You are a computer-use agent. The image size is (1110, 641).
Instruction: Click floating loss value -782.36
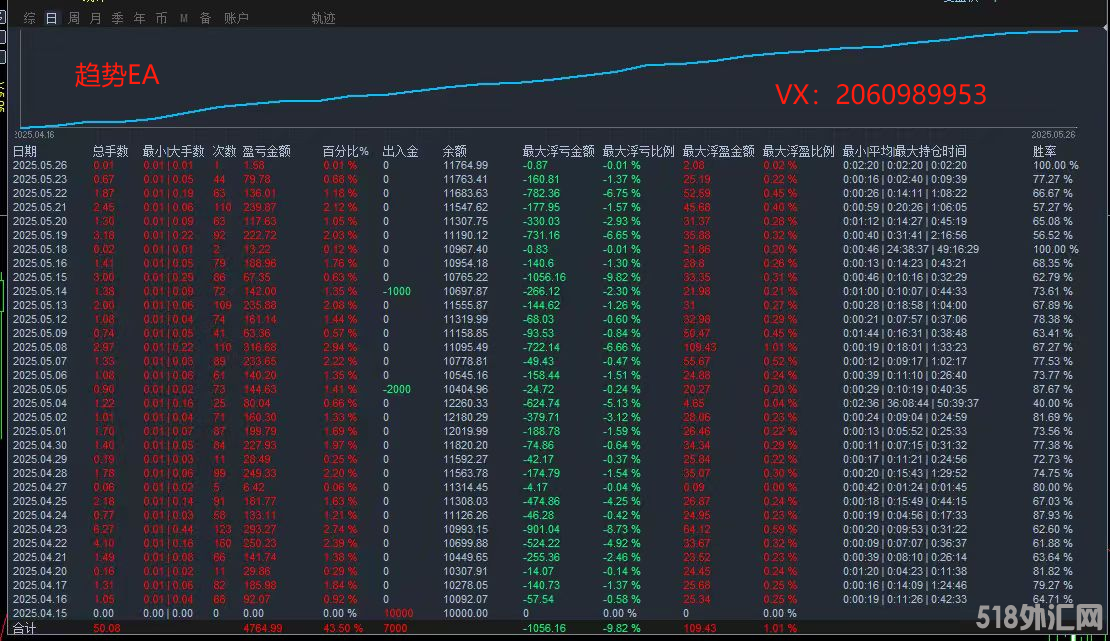coord(541,193)
